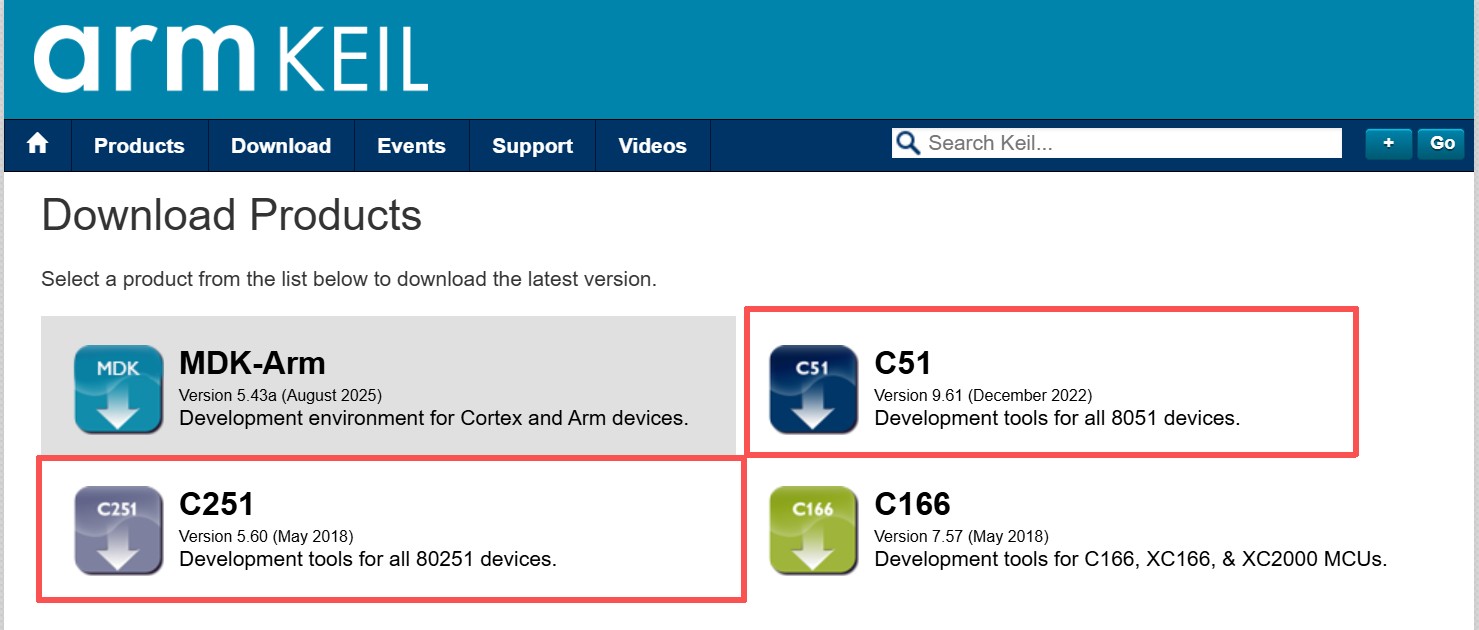
Task: Click the MDK download icon
Action: coord(118,389)
